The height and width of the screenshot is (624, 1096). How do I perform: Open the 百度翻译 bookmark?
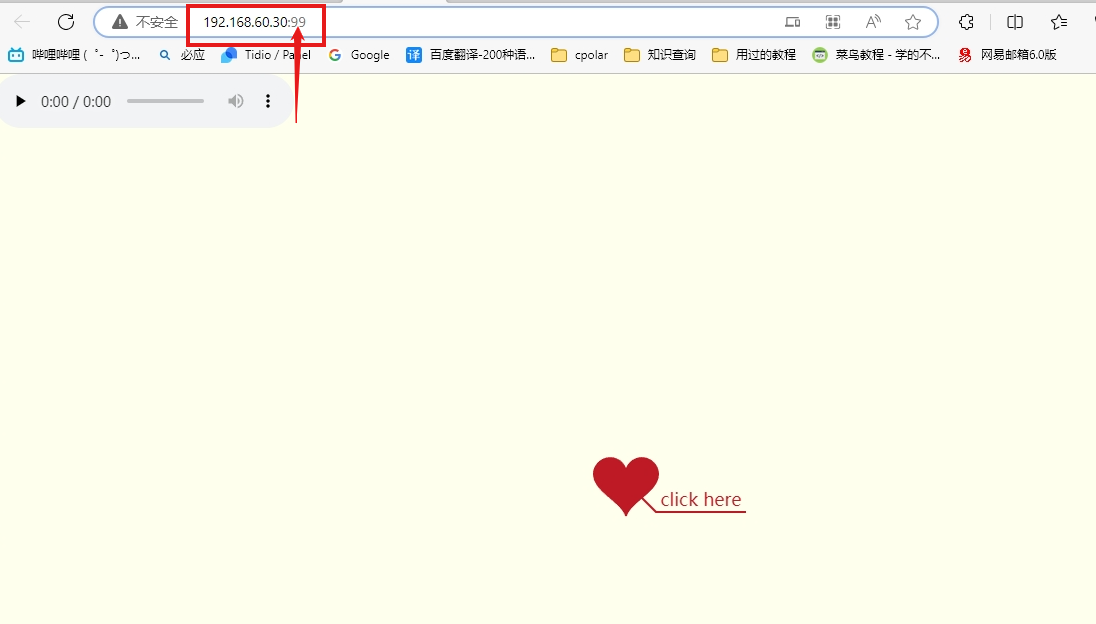(x=470, y=55)
